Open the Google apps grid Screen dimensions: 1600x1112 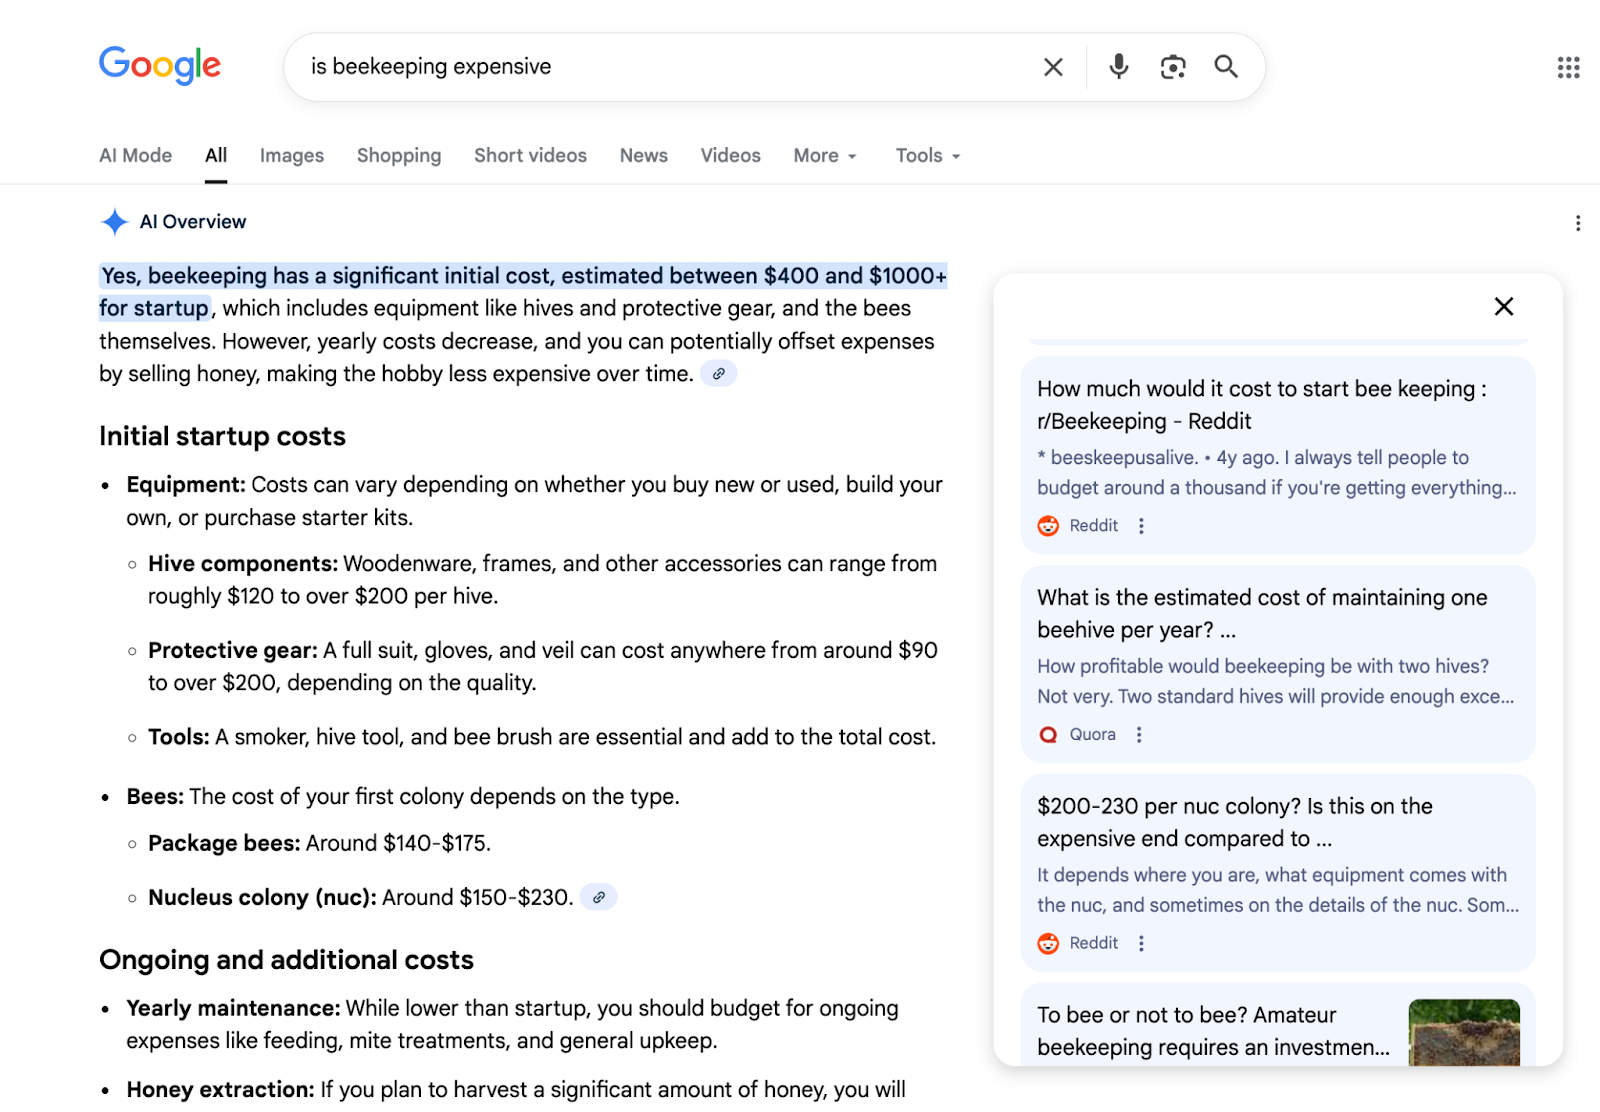point(1568,67)
